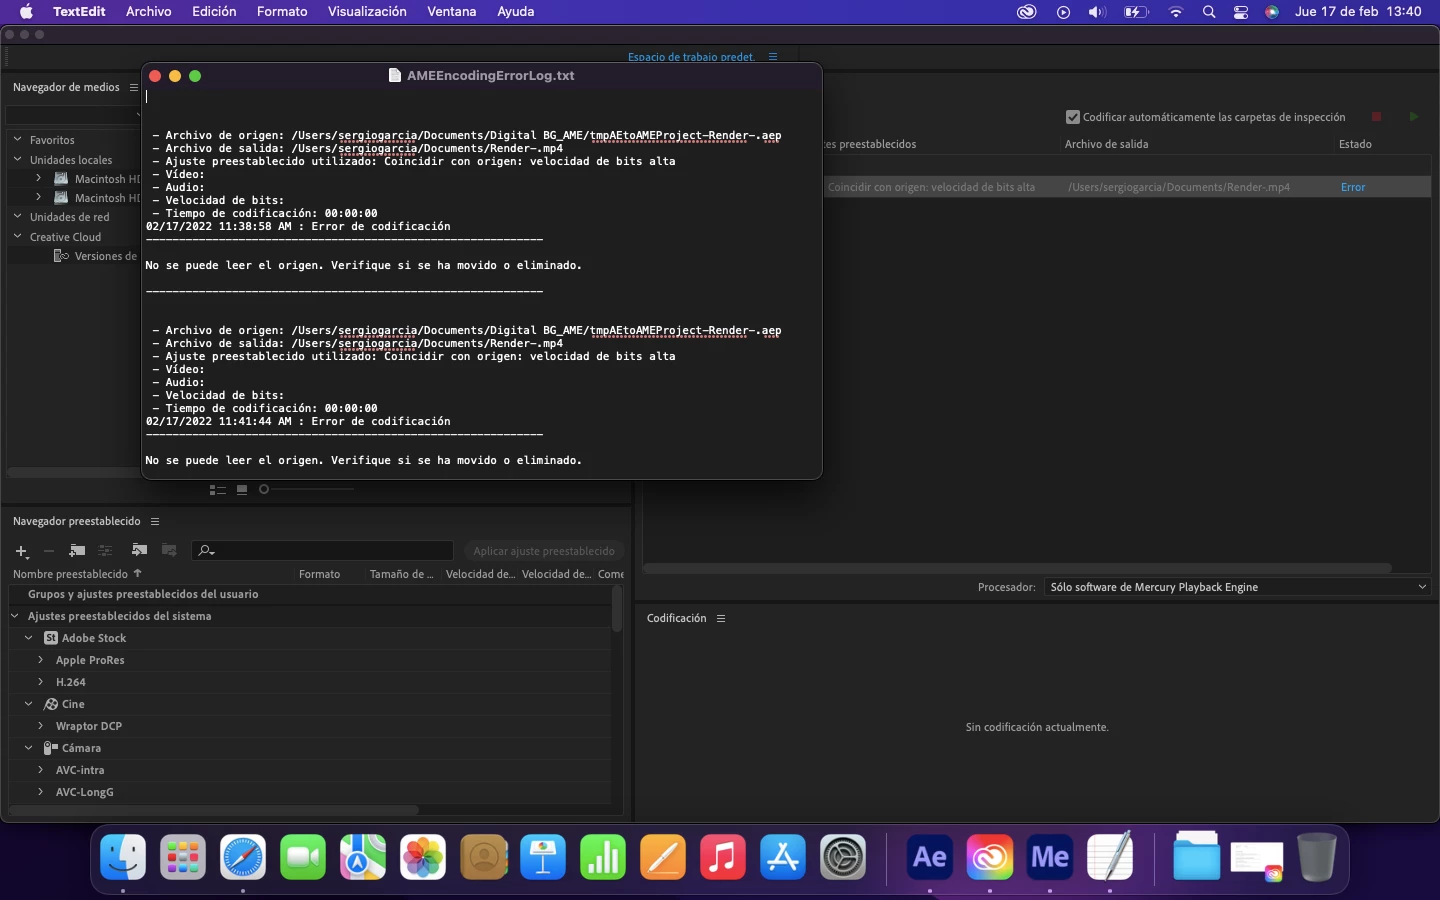Open Control Center in menu bar
The image size is (1440, 900).
tap(1241, 12)
